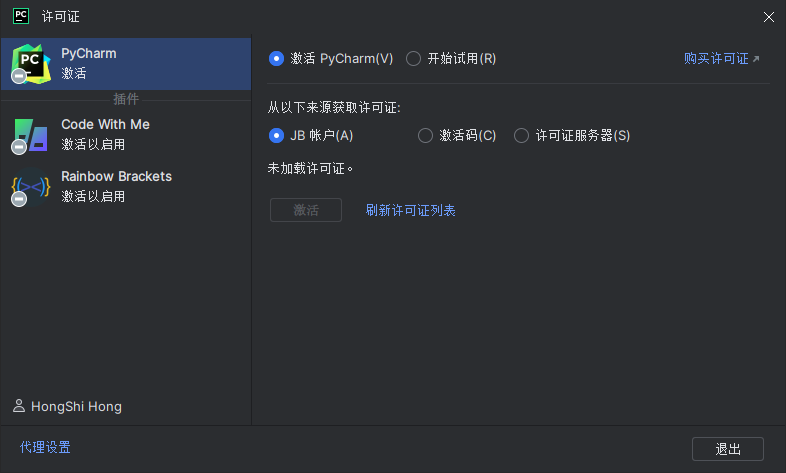The image size is (786, 473).
Task: Click the Code With Me plugin icon
Action: pyautogui.click(x=30, y=135)
